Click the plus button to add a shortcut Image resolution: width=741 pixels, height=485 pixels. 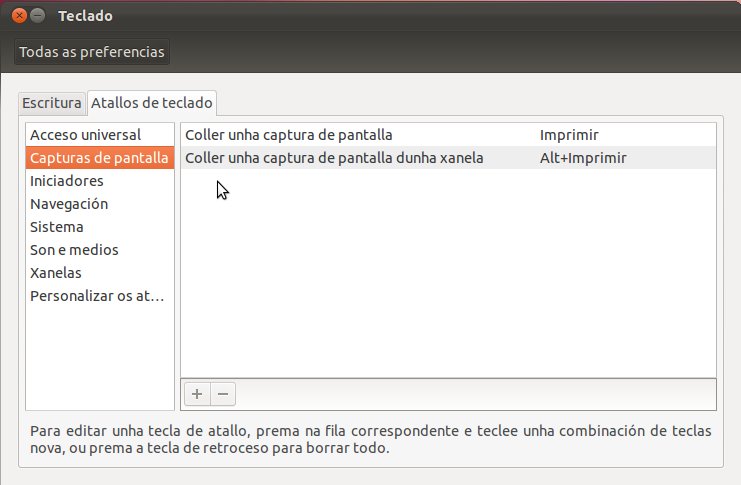pos(197,394)
